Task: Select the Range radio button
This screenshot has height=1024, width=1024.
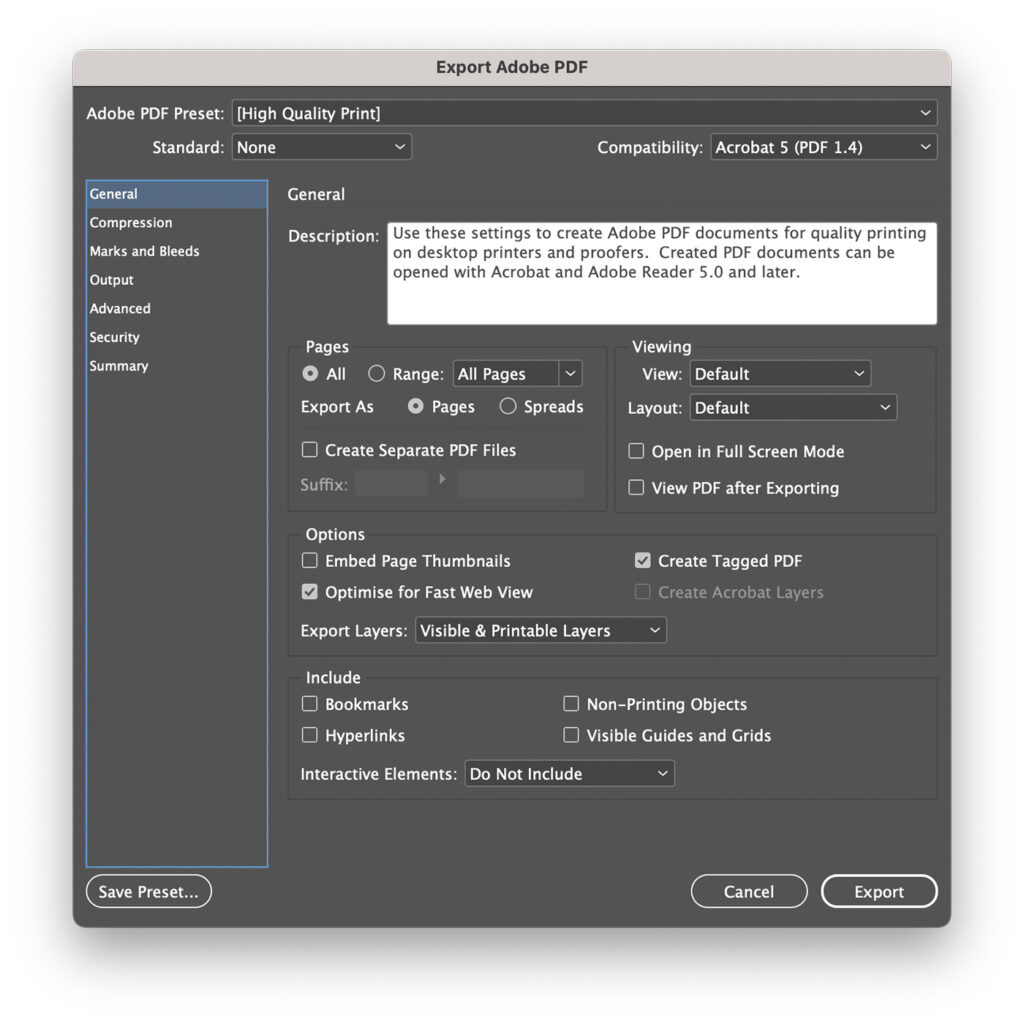Action: [376, 373]
